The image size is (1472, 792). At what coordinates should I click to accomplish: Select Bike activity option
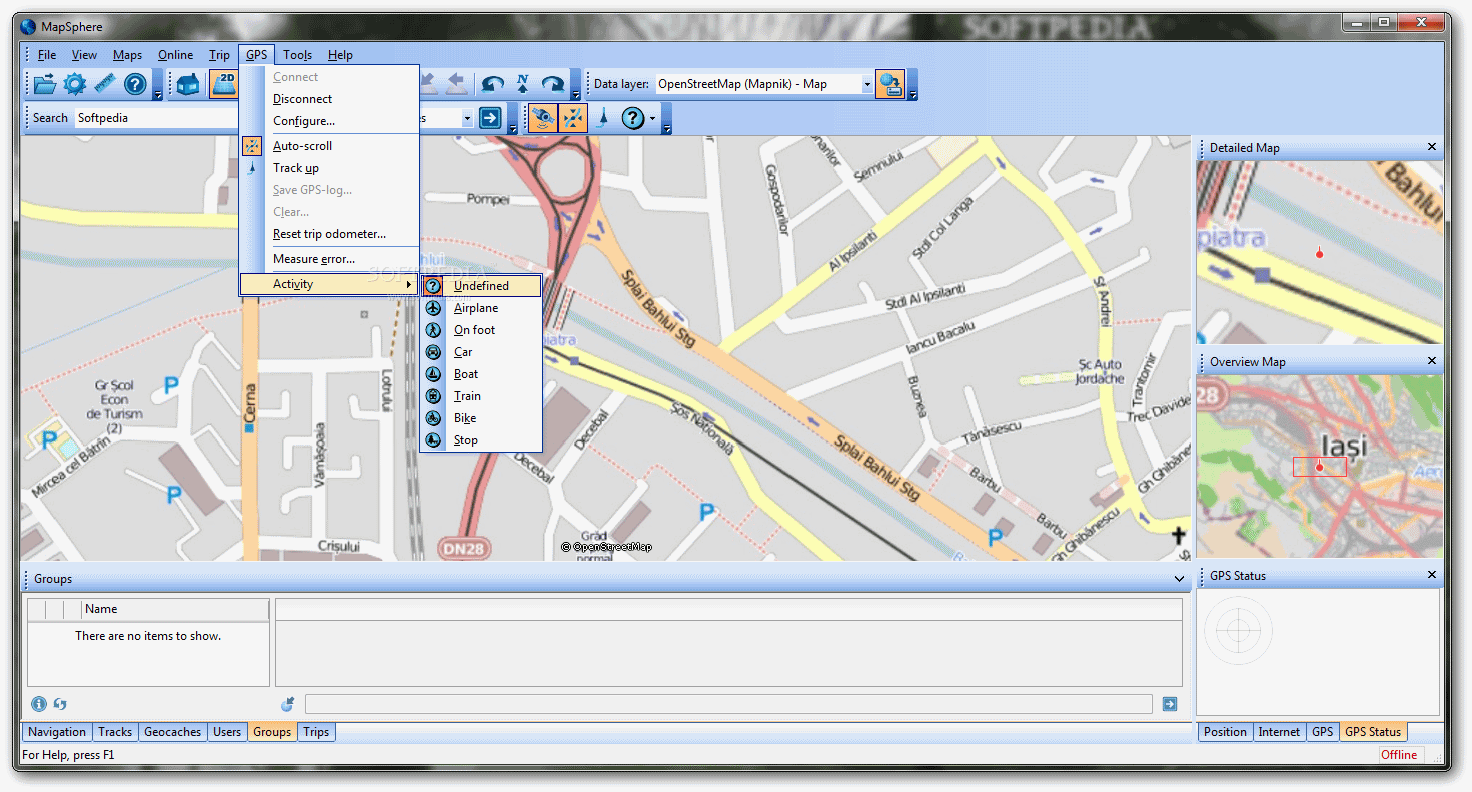481,418
